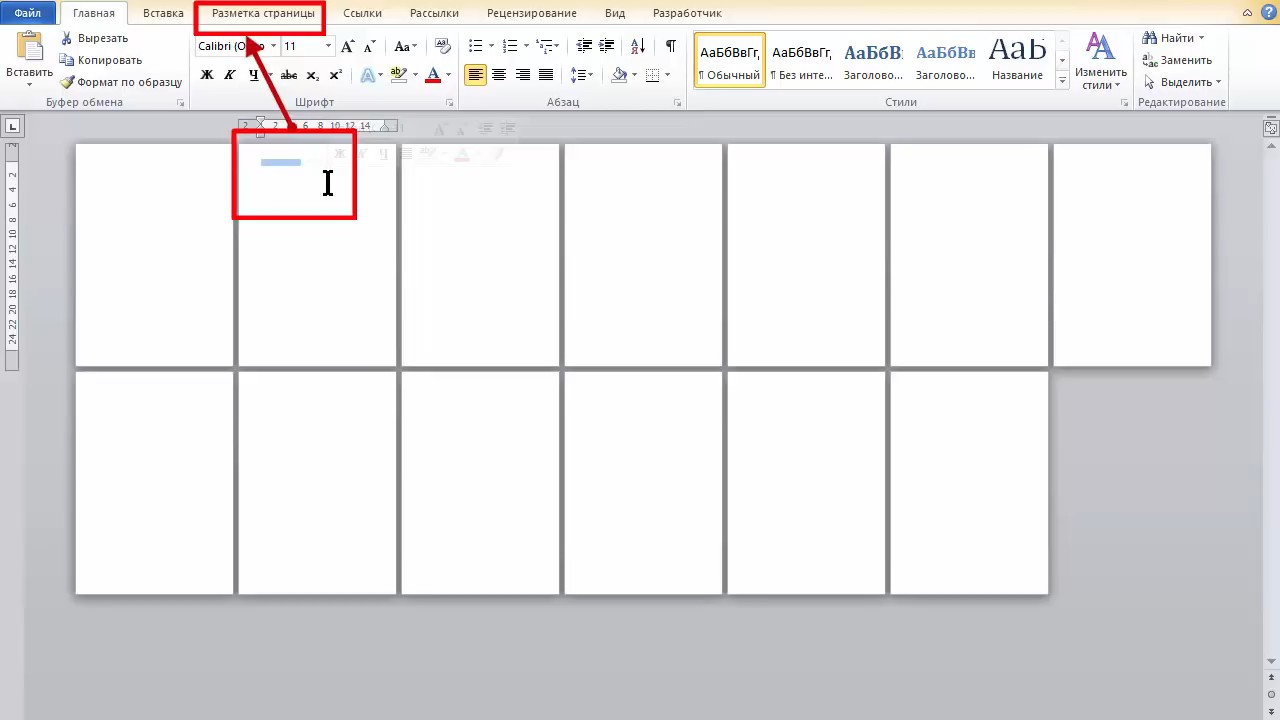Open font size 11 dropdown
The width and height of the screenshot is (1280, 720).
point(328,46)
